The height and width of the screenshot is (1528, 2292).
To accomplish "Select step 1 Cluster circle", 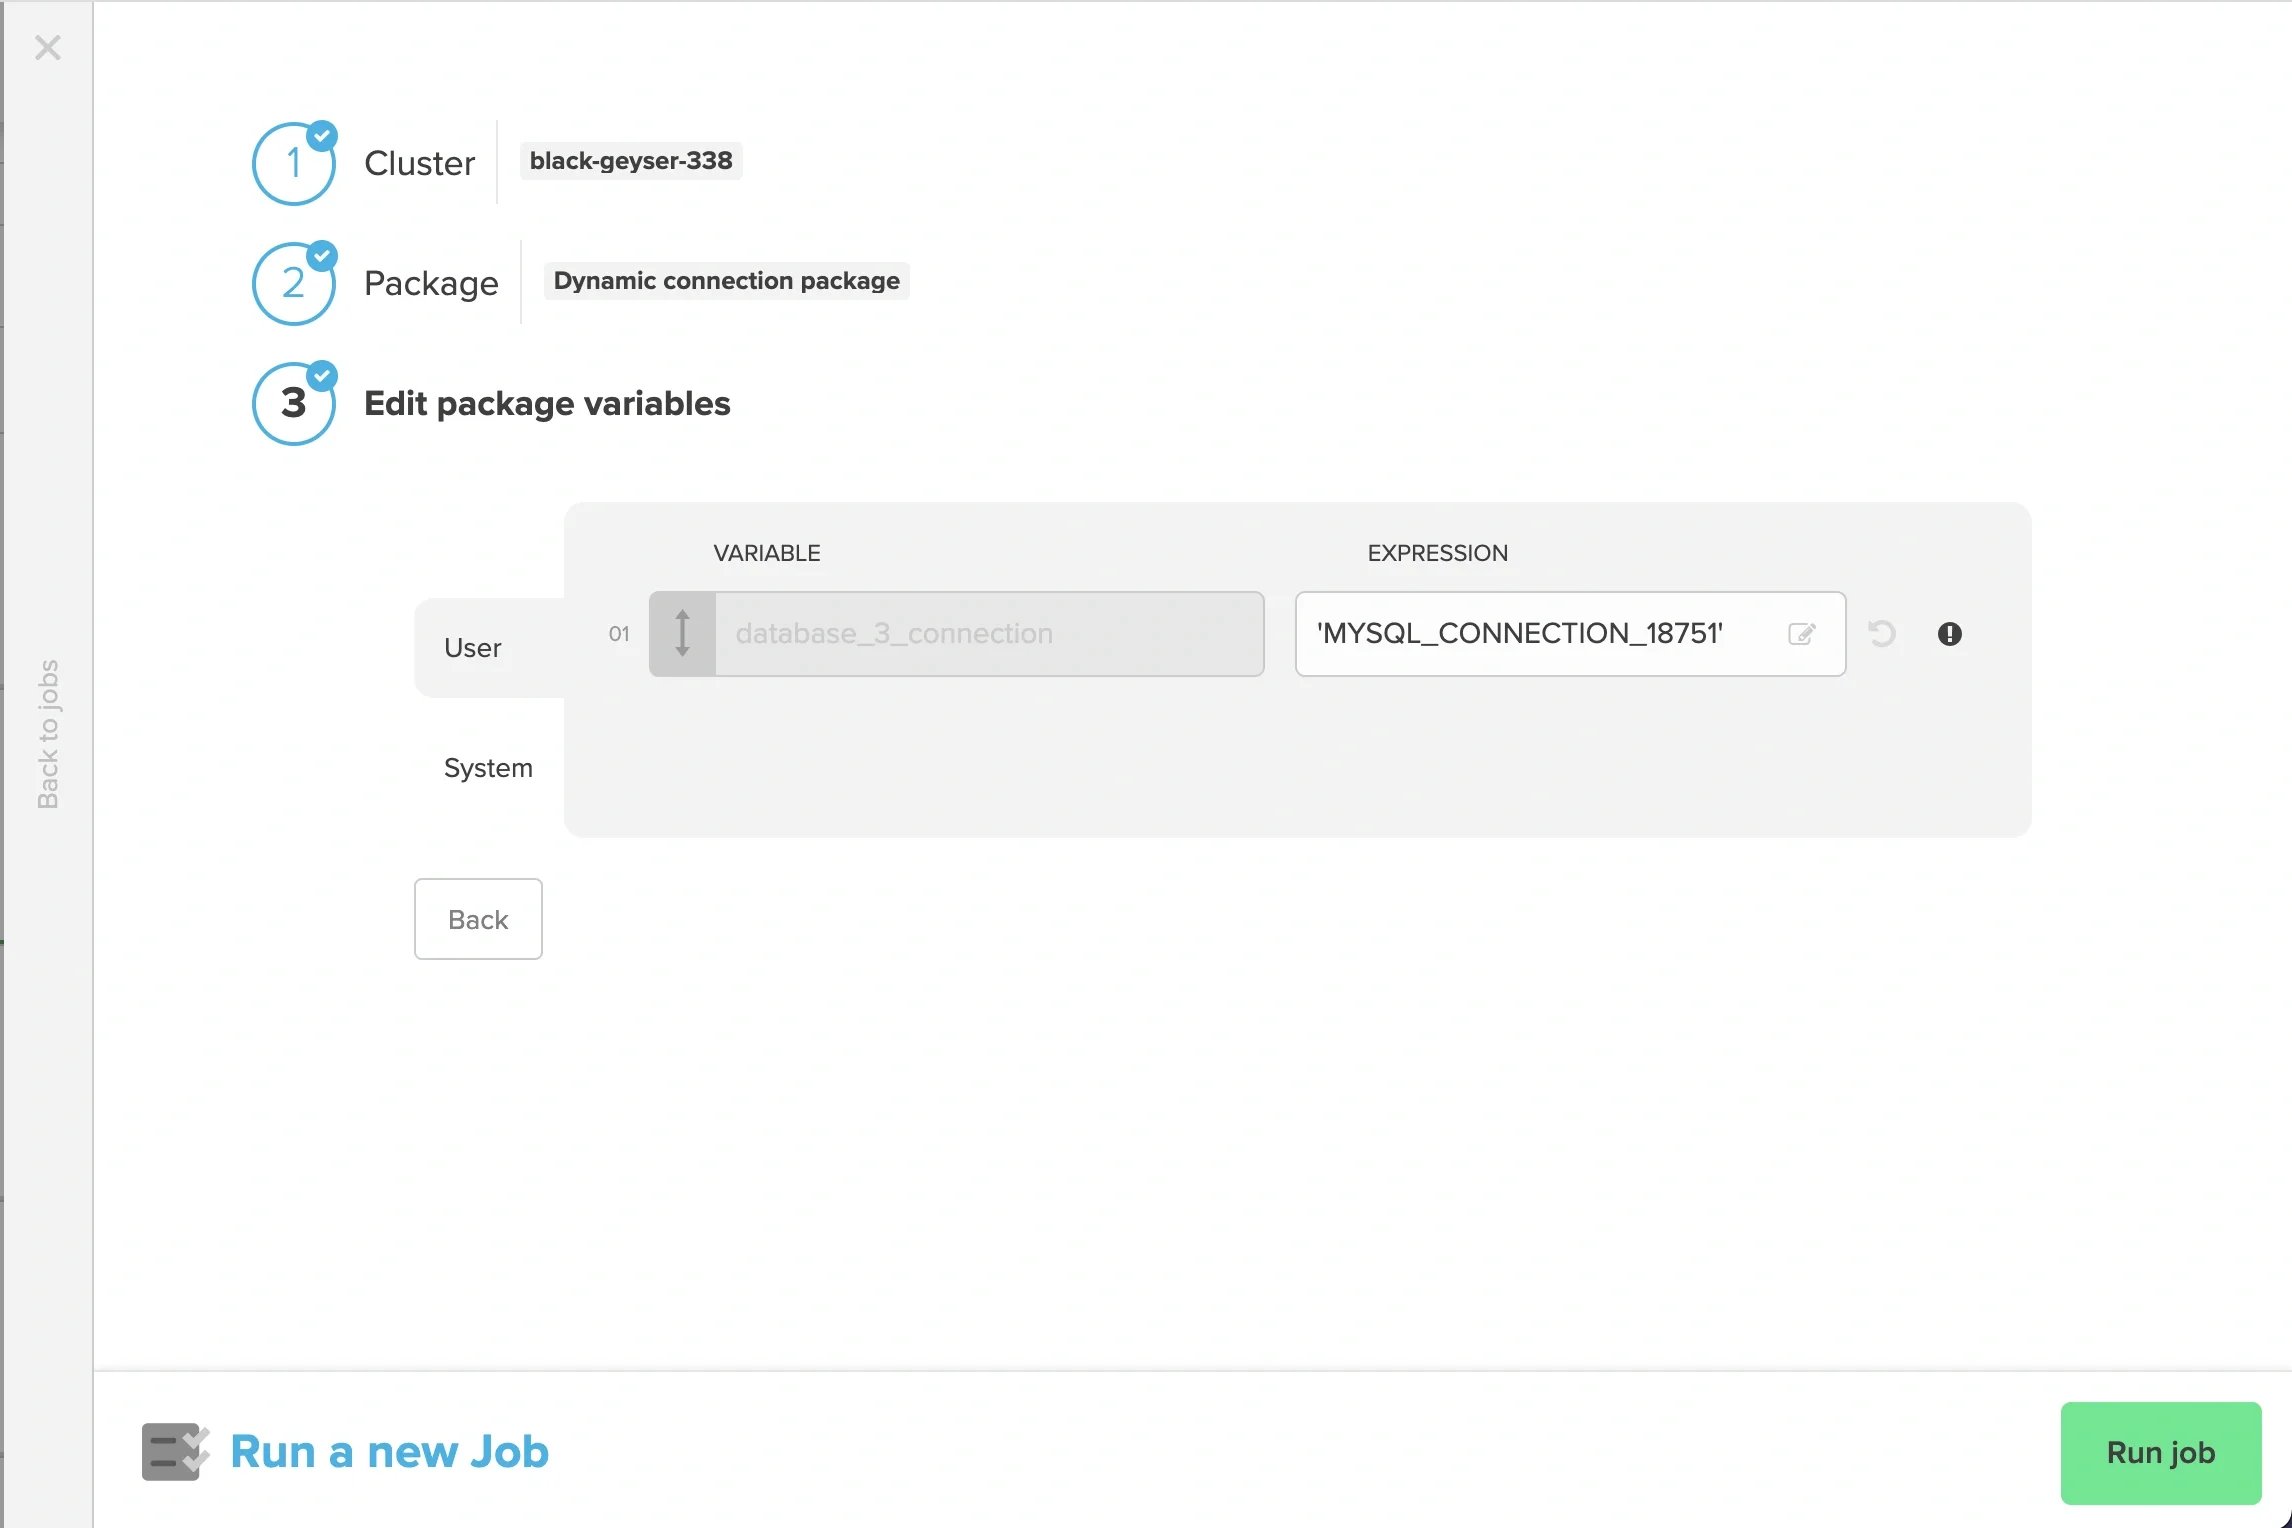I will [x=293, y=164].
